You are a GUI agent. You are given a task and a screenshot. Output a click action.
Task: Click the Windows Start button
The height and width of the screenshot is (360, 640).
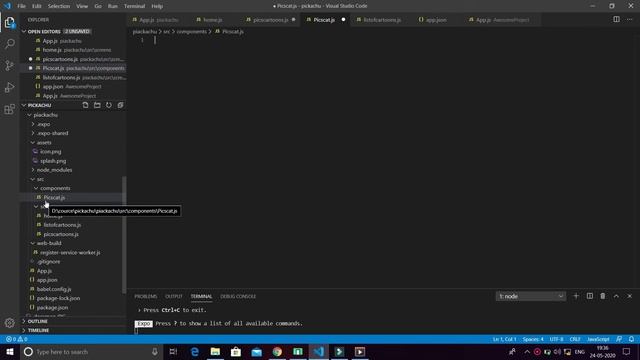coord(10,351)
